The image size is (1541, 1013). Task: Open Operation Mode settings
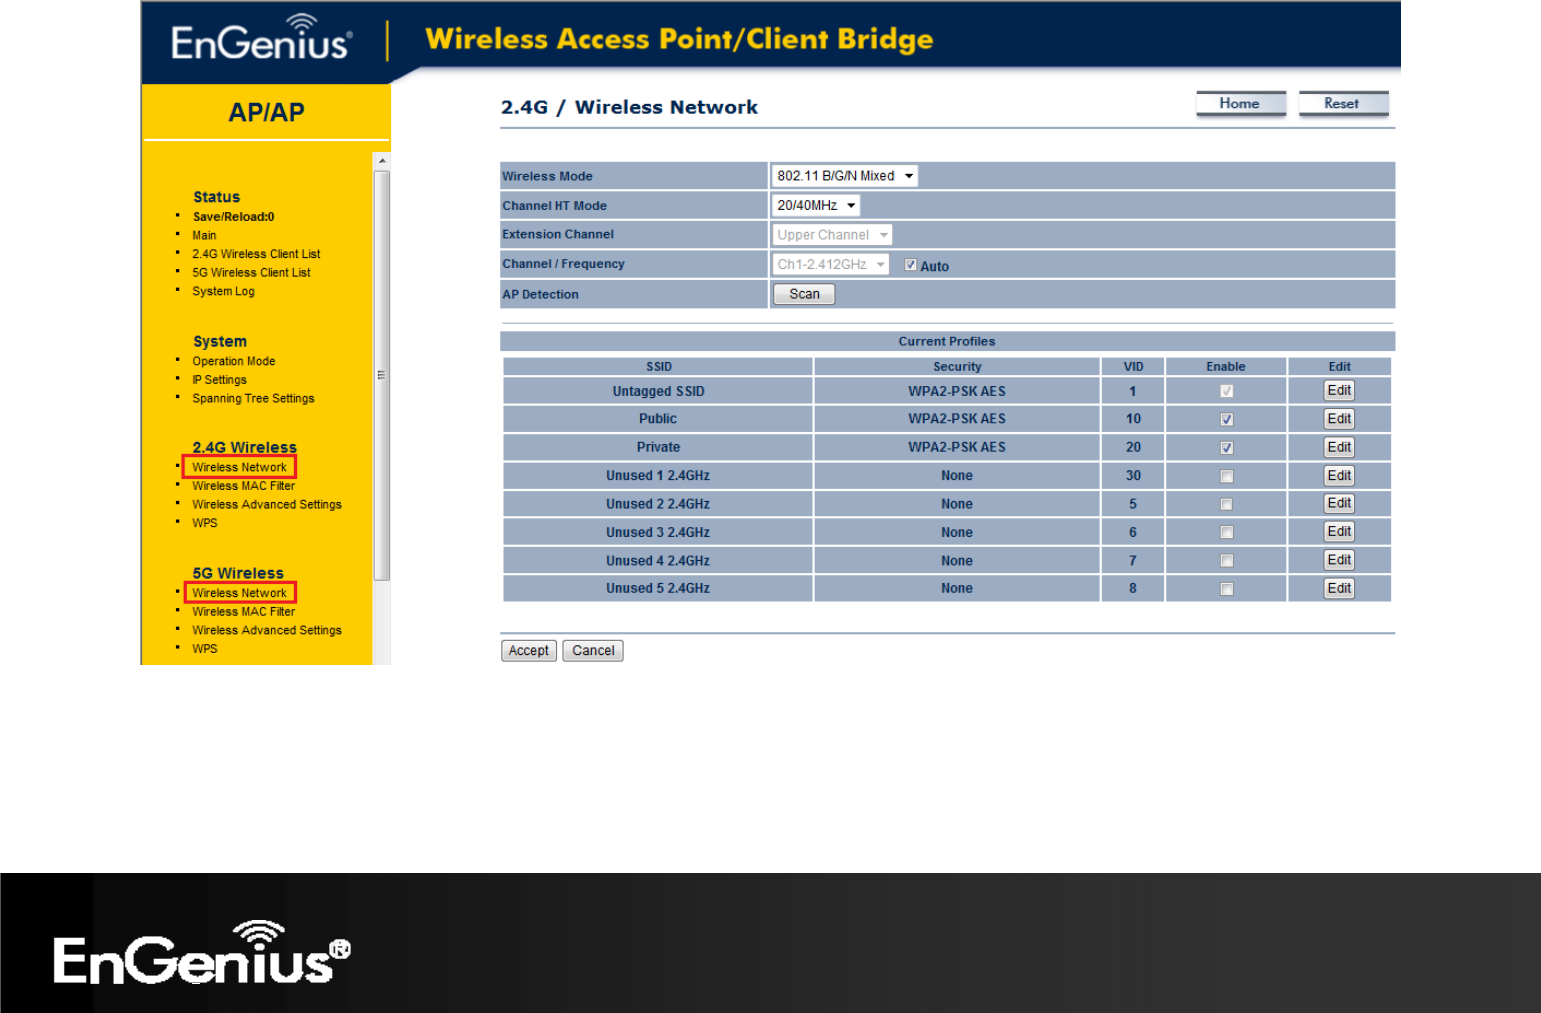233,361
